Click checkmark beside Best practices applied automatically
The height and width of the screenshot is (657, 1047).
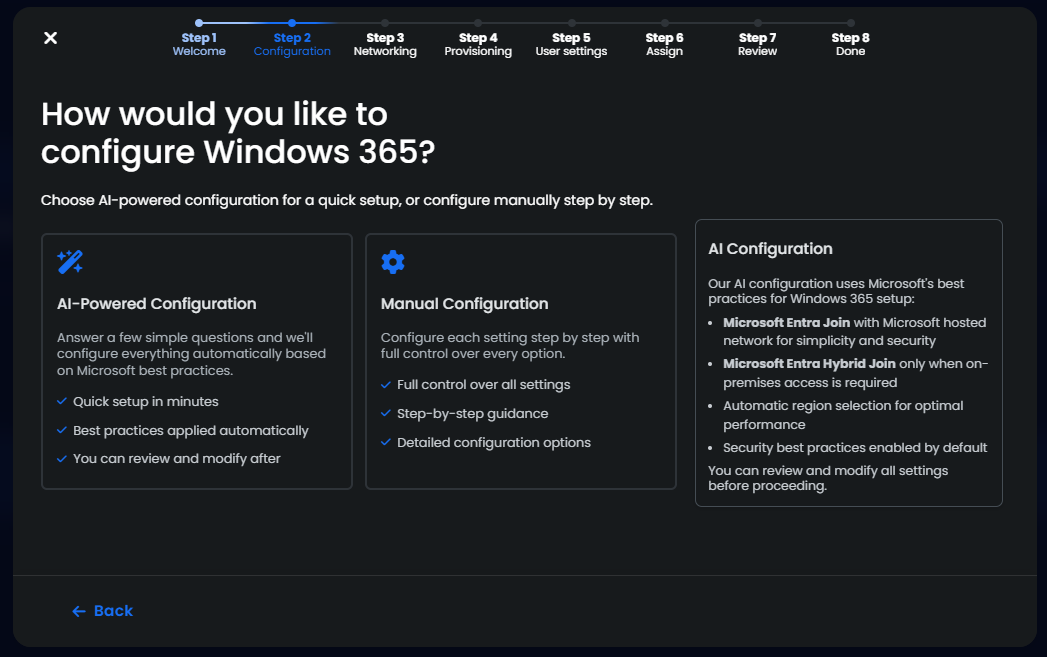[x=61, y=430]
